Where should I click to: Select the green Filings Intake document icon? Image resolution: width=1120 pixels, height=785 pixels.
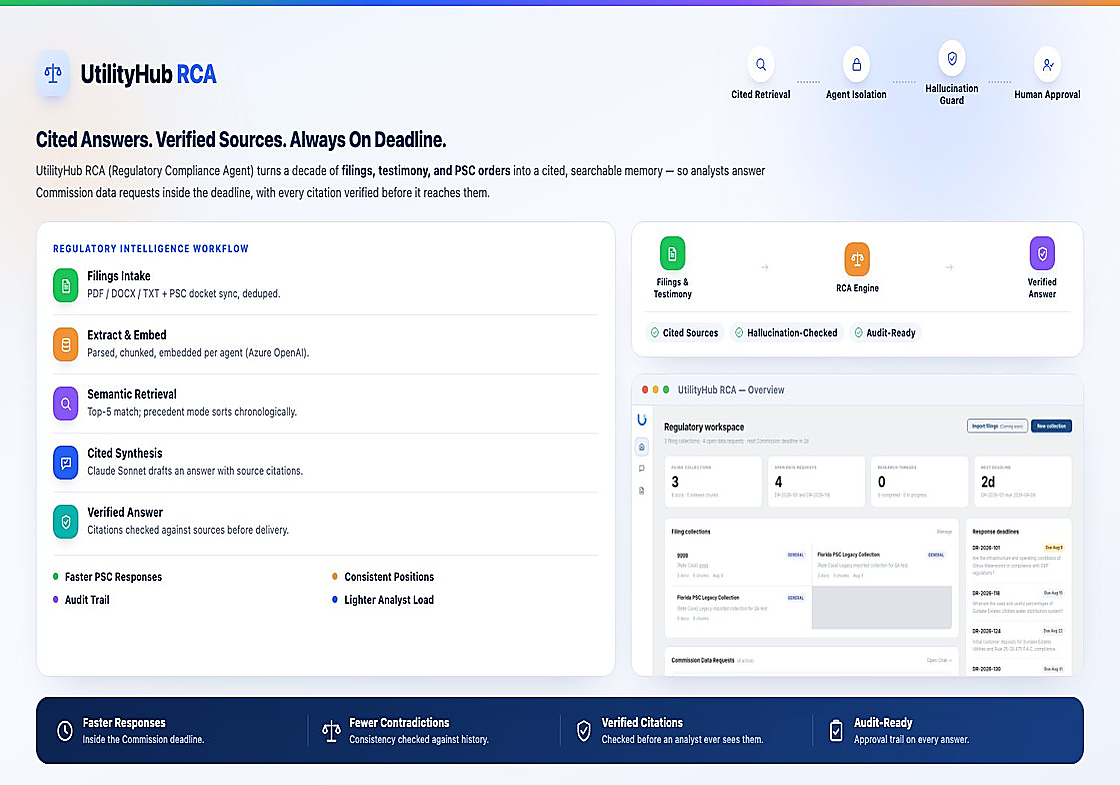66,285
